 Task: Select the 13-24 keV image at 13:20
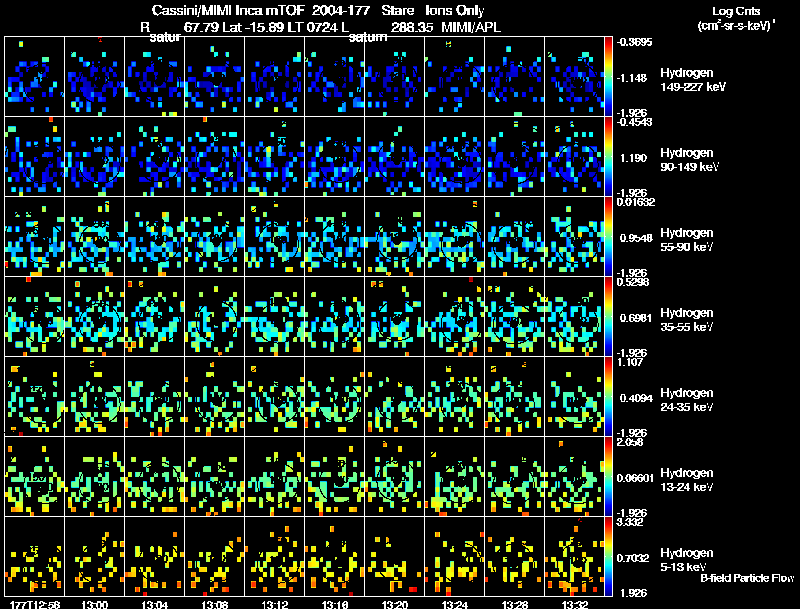pyautogui.click(x=394, y=477)
